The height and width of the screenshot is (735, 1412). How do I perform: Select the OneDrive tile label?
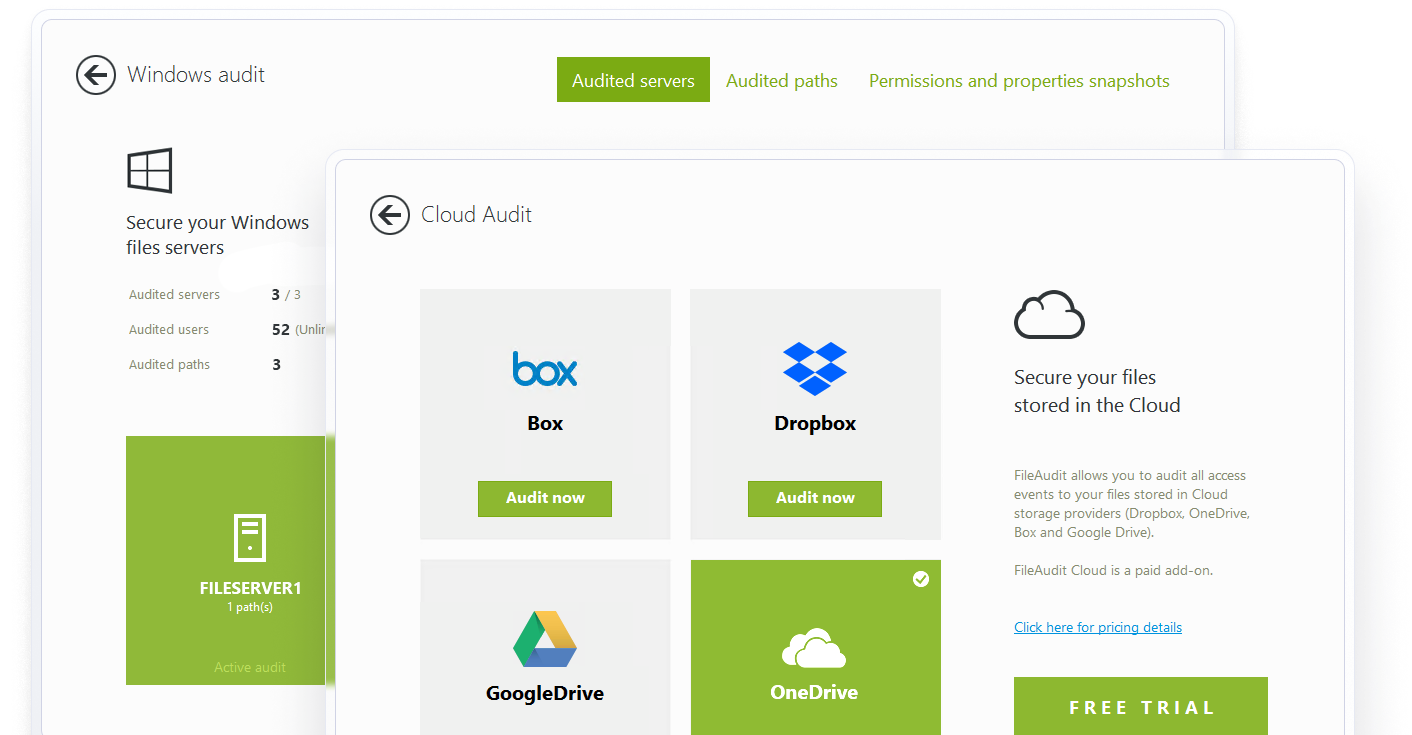(x=814, y=692)
